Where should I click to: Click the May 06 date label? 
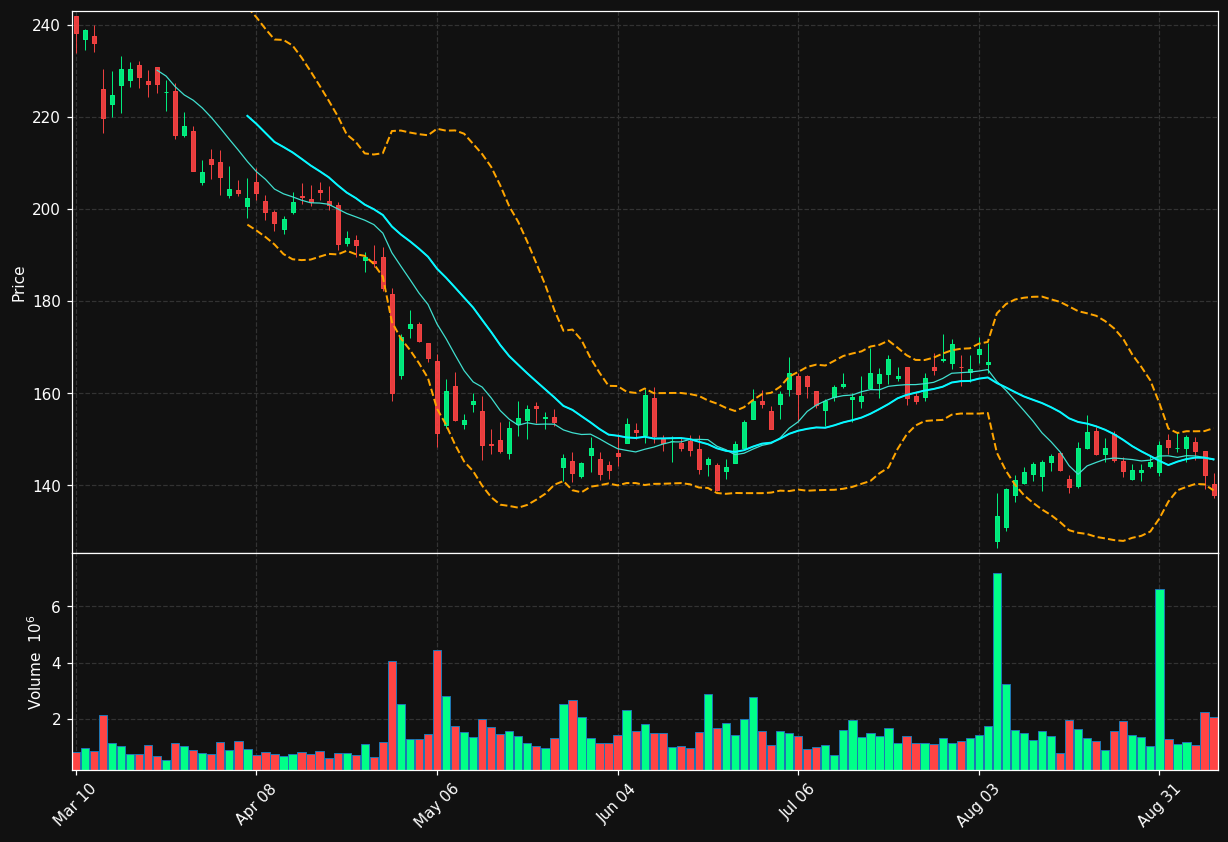click(x=435, y=805)
